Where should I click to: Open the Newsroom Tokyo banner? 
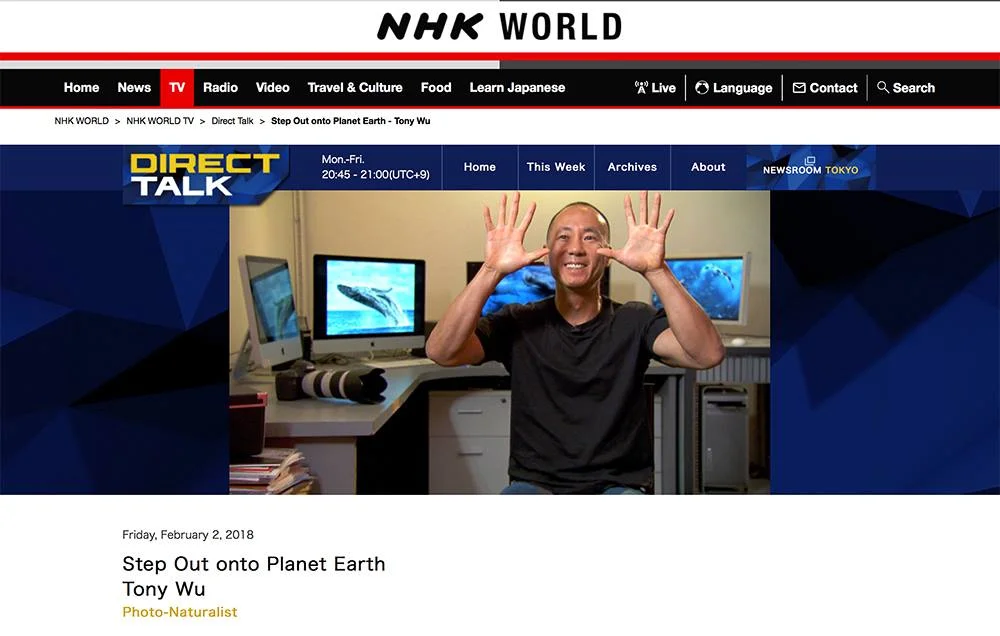811,167
